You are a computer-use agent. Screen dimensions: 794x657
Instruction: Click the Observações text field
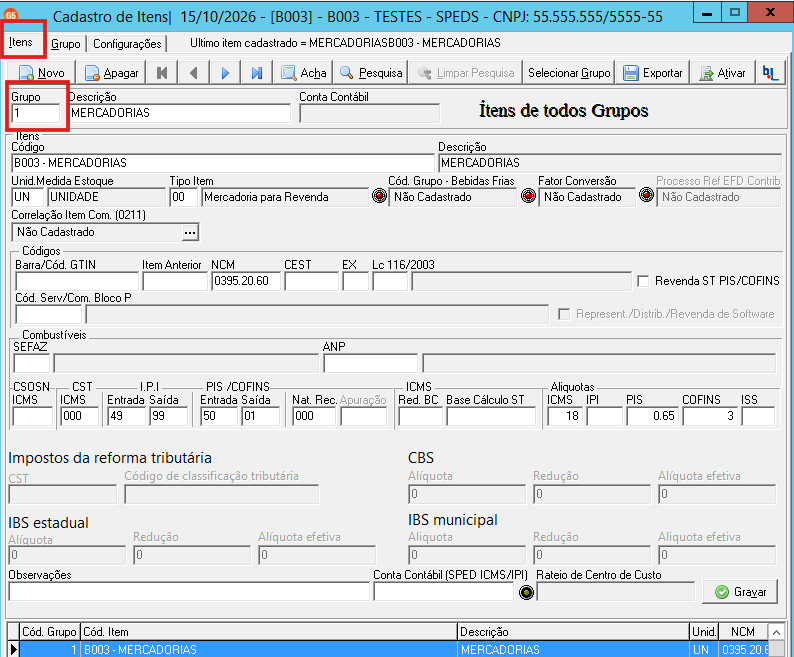[x=189, y=592]
